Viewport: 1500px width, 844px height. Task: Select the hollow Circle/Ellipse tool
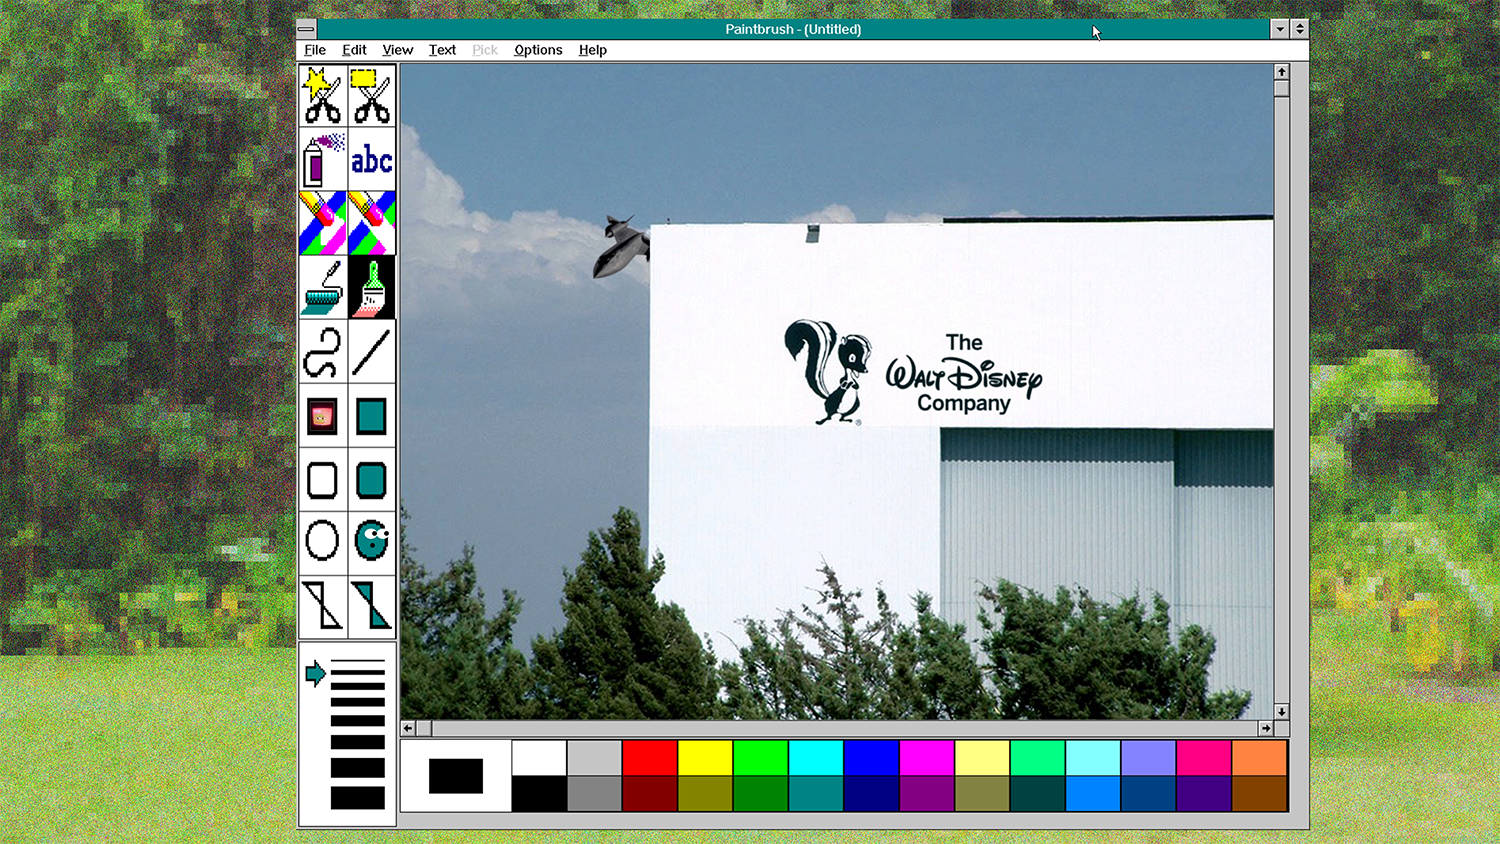tap(323, 543)
